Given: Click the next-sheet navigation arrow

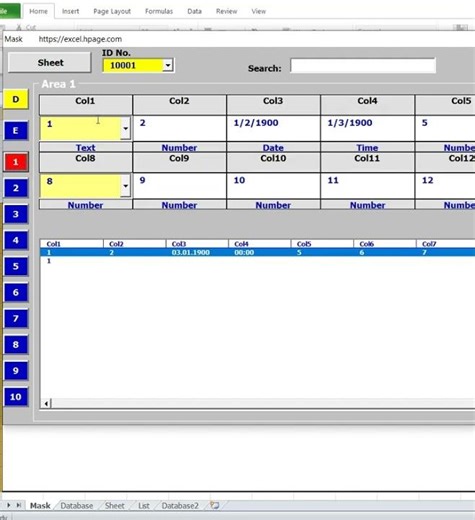Looking at the screenshot, I should coord(8,505).
